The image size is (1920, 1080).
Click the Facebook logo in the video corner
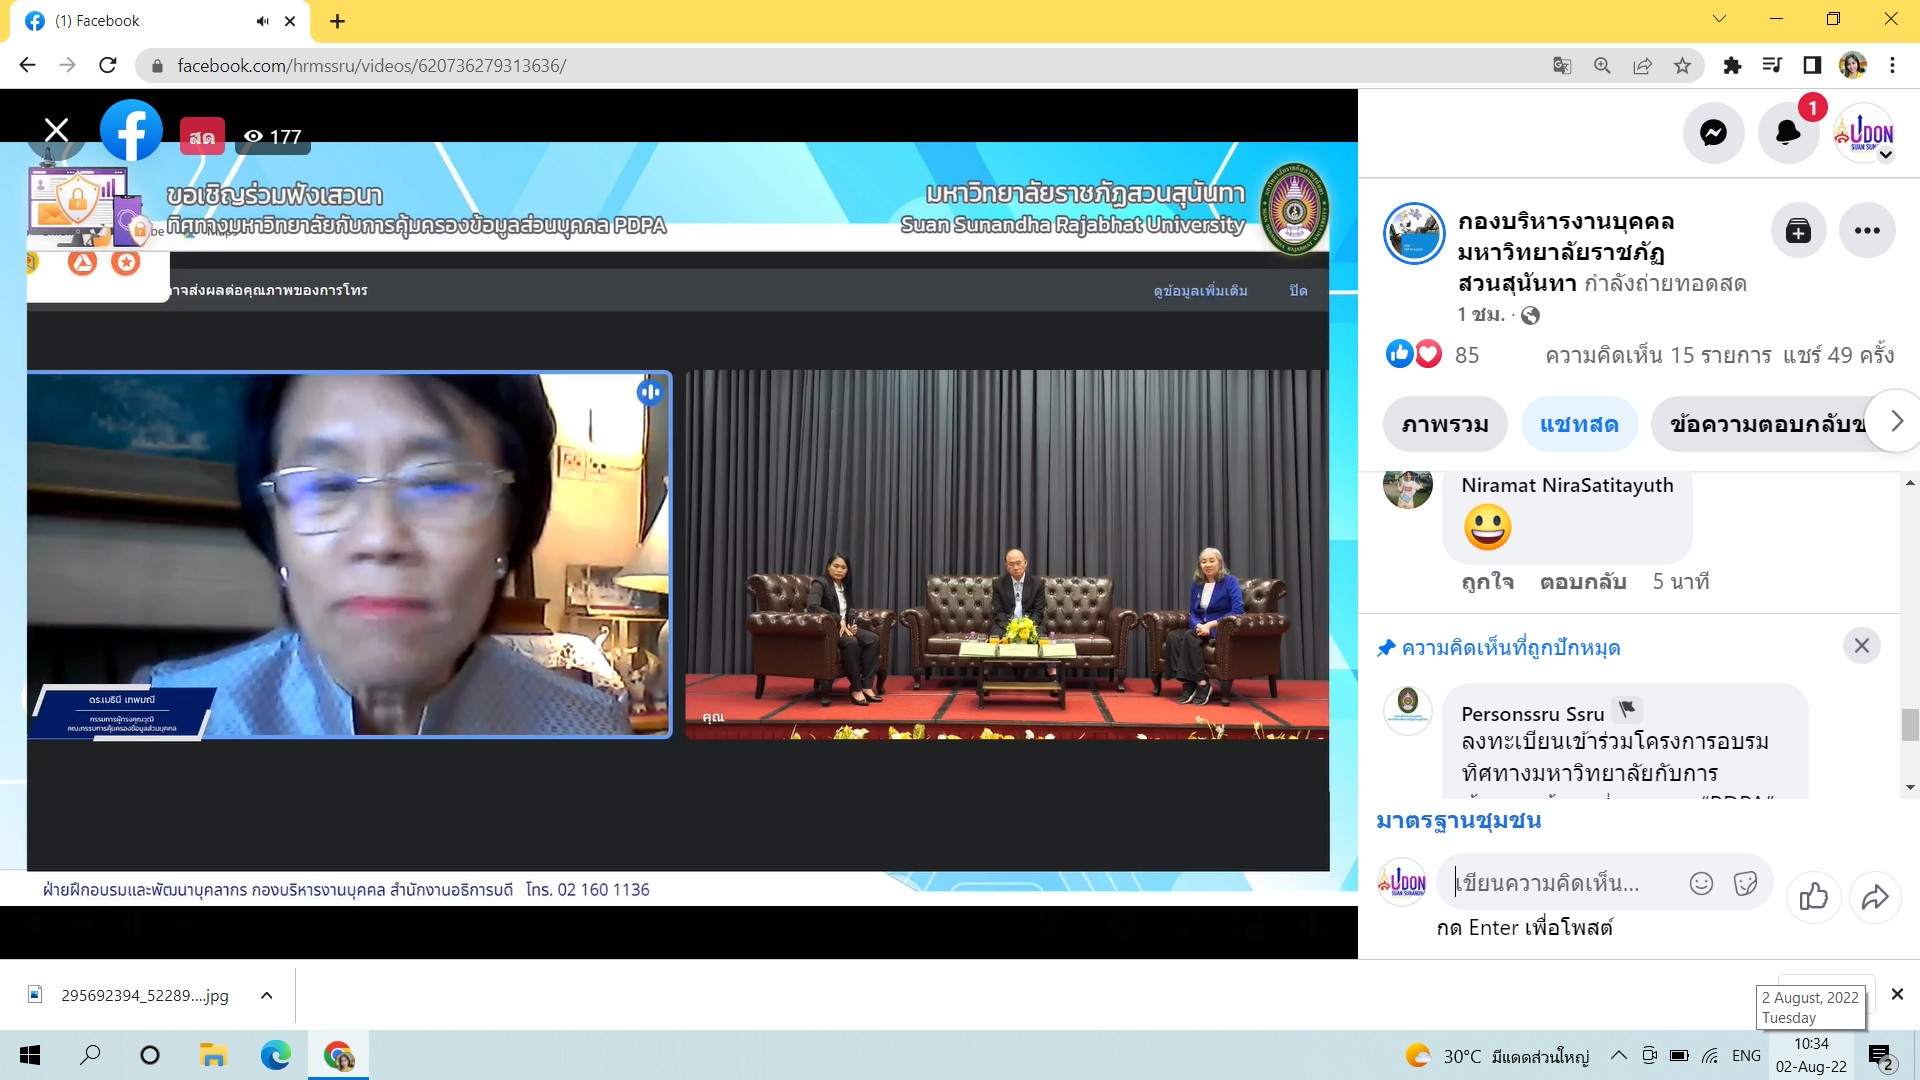[x=131, y=130]
